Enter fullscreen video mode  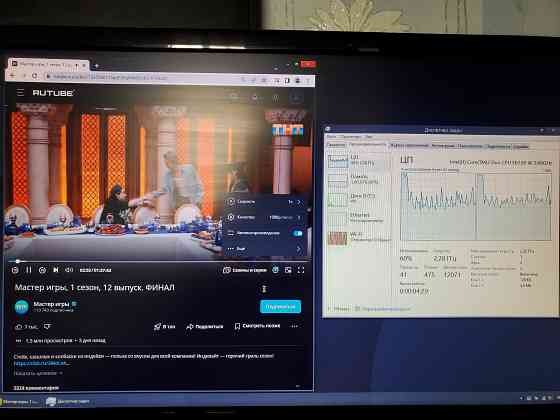pos(301,270)
